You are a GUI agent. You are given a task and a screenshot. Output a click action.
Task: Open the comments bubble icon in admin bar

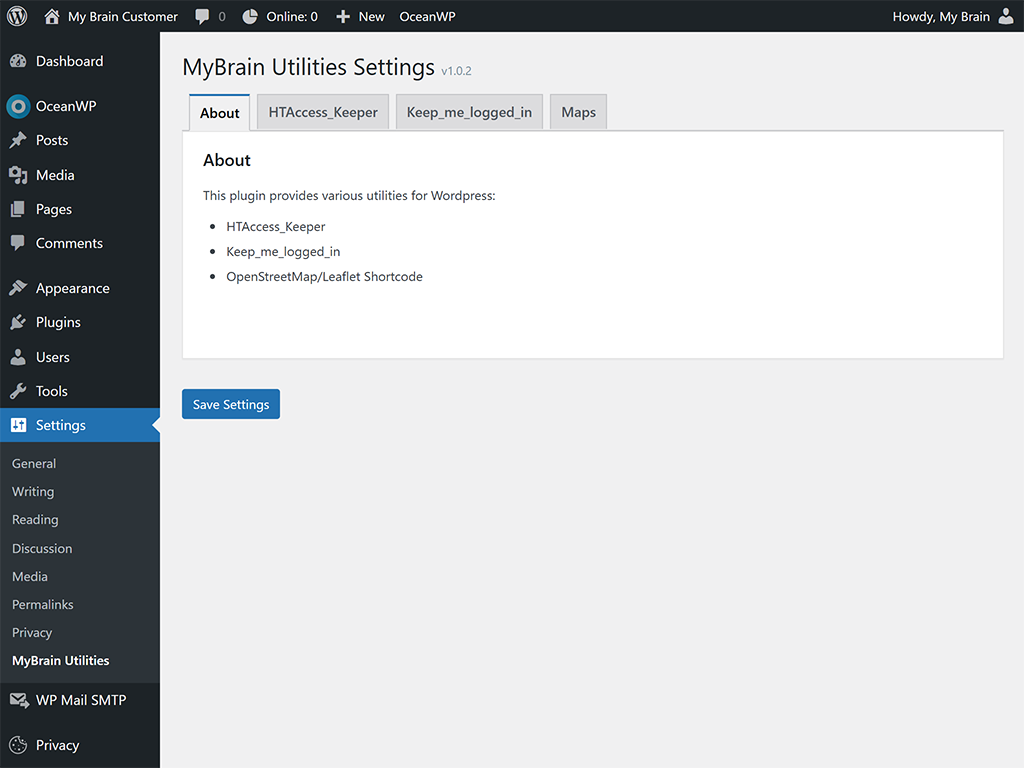[x=203, y=16]
